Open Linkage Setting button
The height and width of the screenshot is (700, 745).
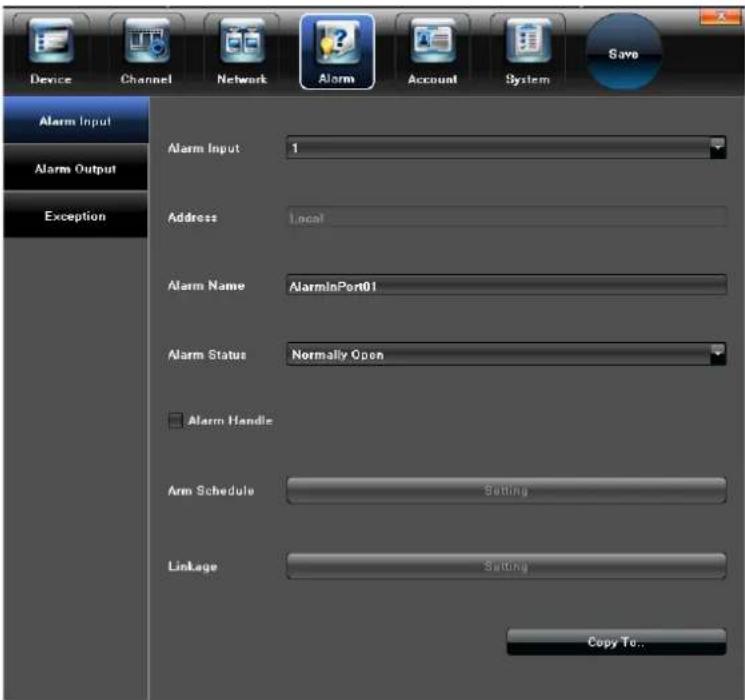tap(506, 566)
